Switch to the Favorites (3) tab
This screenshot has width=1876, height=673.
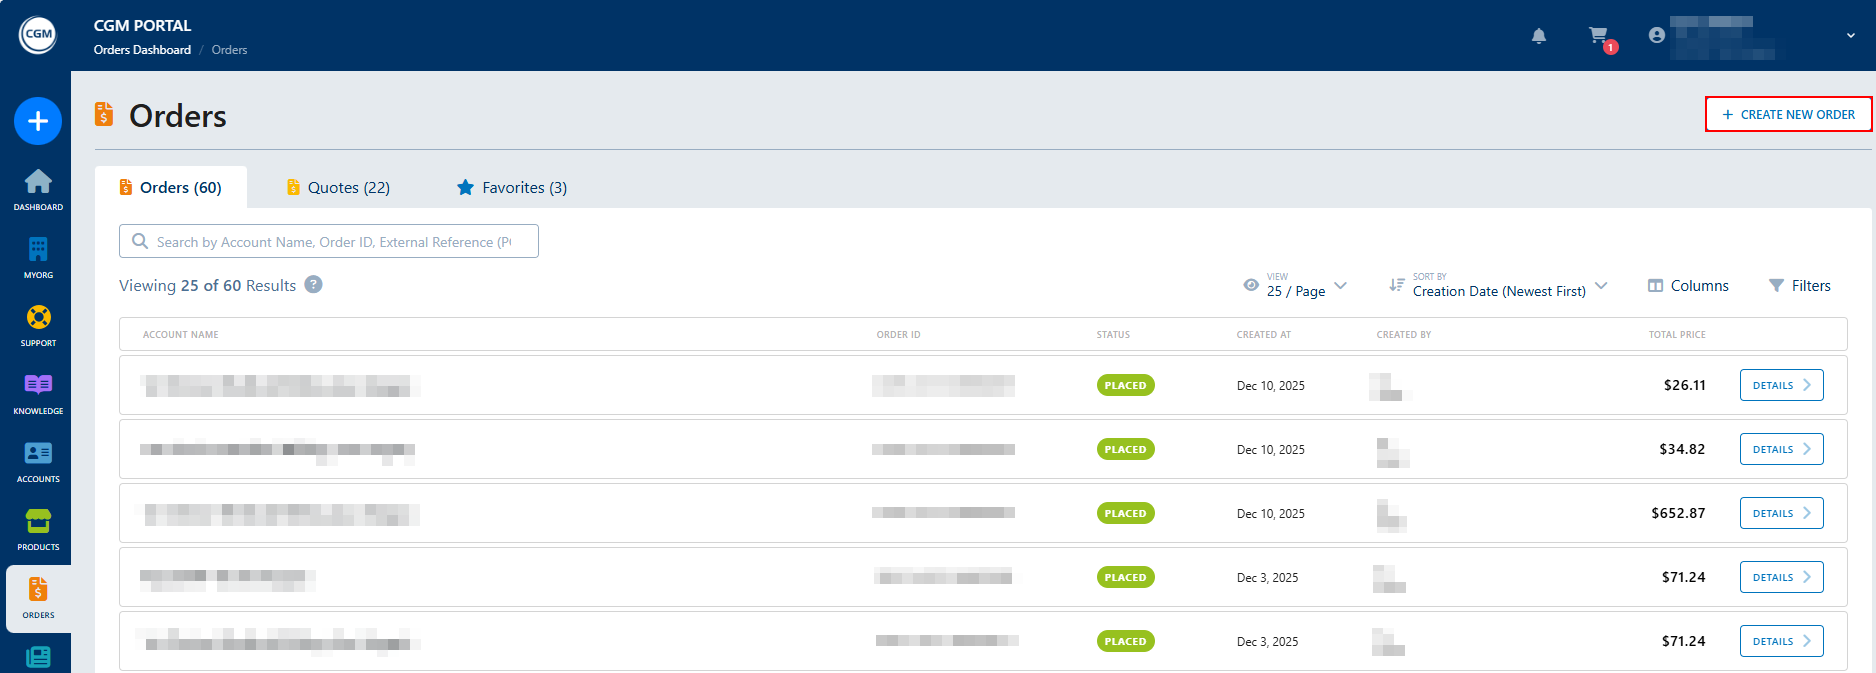[x=512, y=188]
